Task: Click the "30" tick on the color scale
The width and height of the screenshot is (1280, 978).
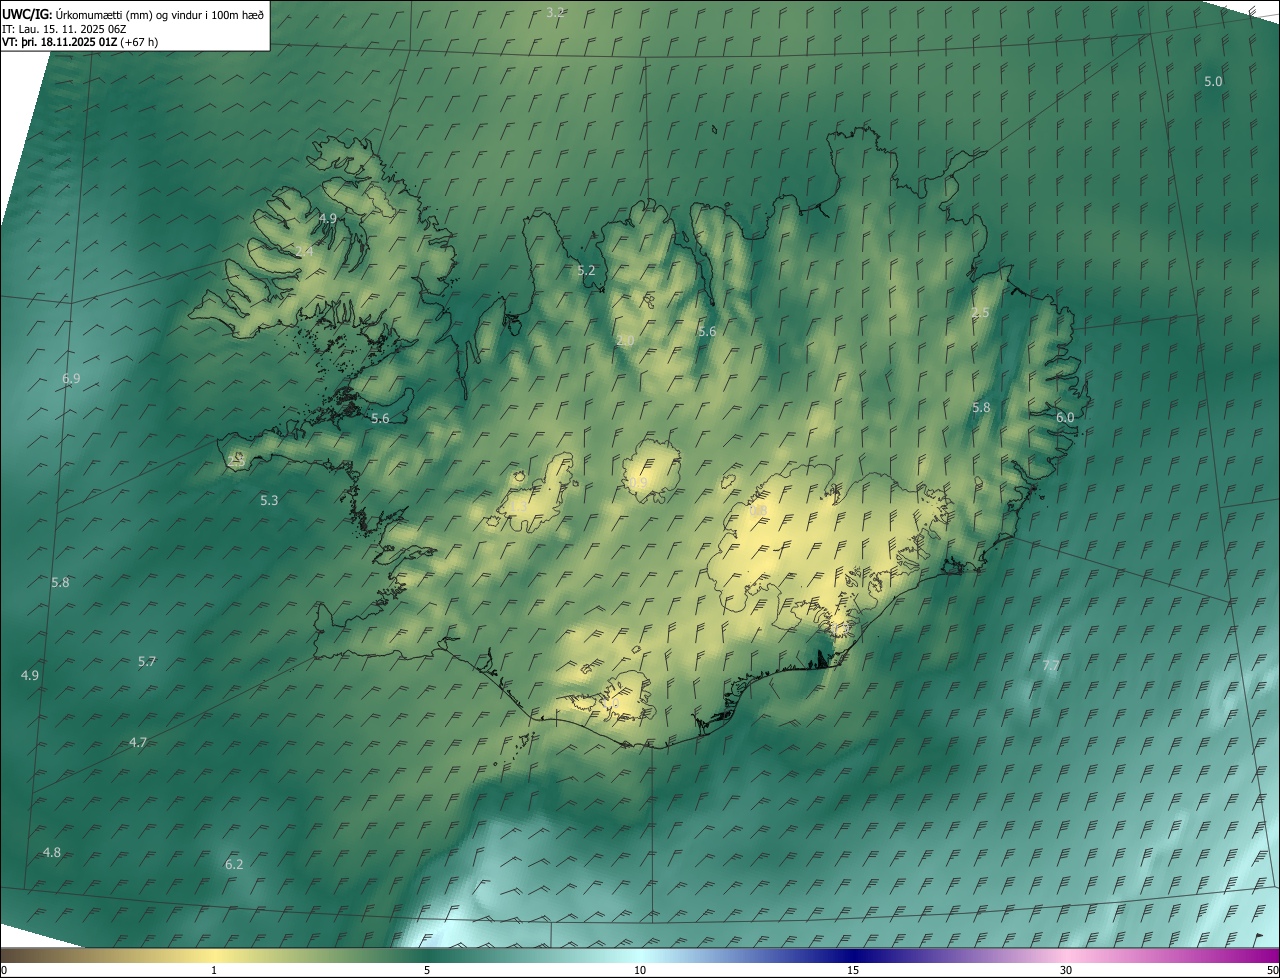Action: click(x=1066, y=970)
